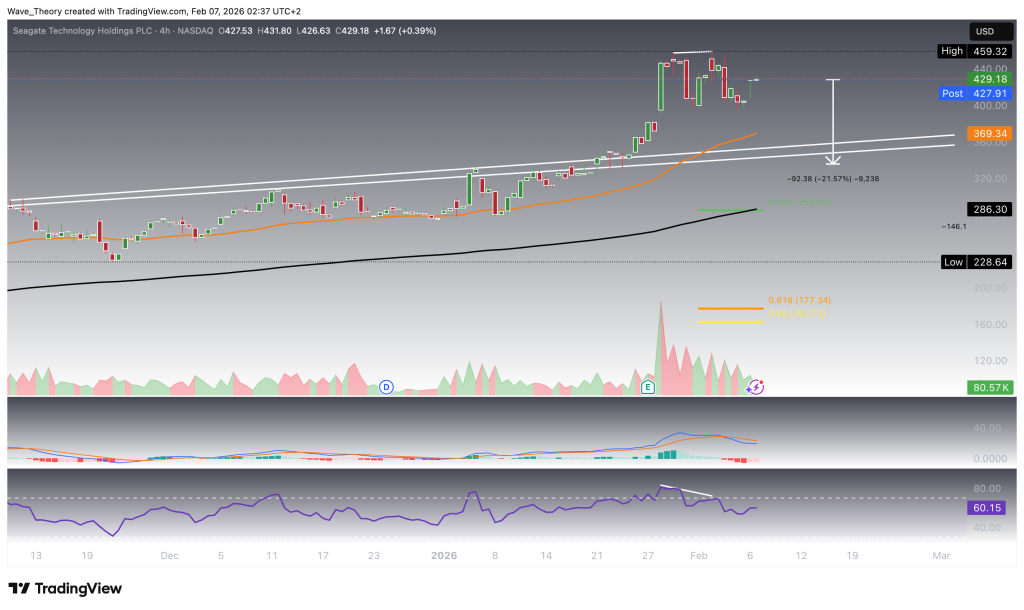Click the USD currency badge in the corner
The height and width of the screenshot is (610, 1024).
989,31
